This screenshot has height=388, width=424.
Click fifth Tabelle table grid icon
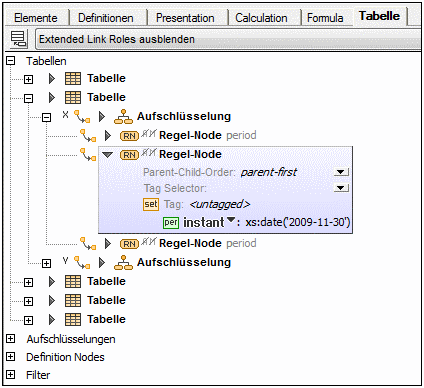(x=73, y=319)
